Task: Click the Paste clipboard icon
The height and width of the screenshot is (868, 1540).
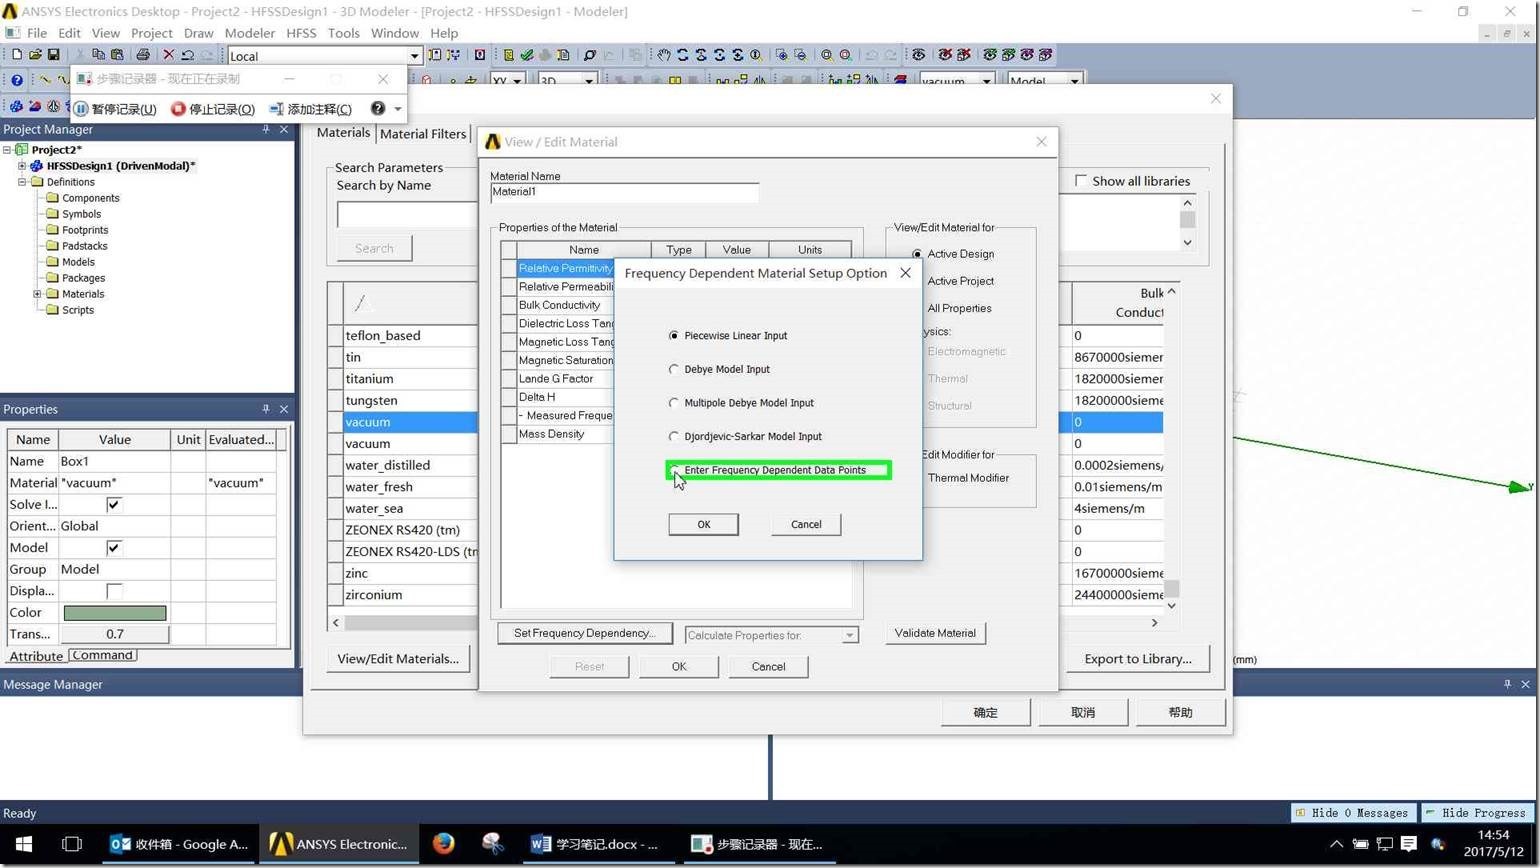Action: 117,55
